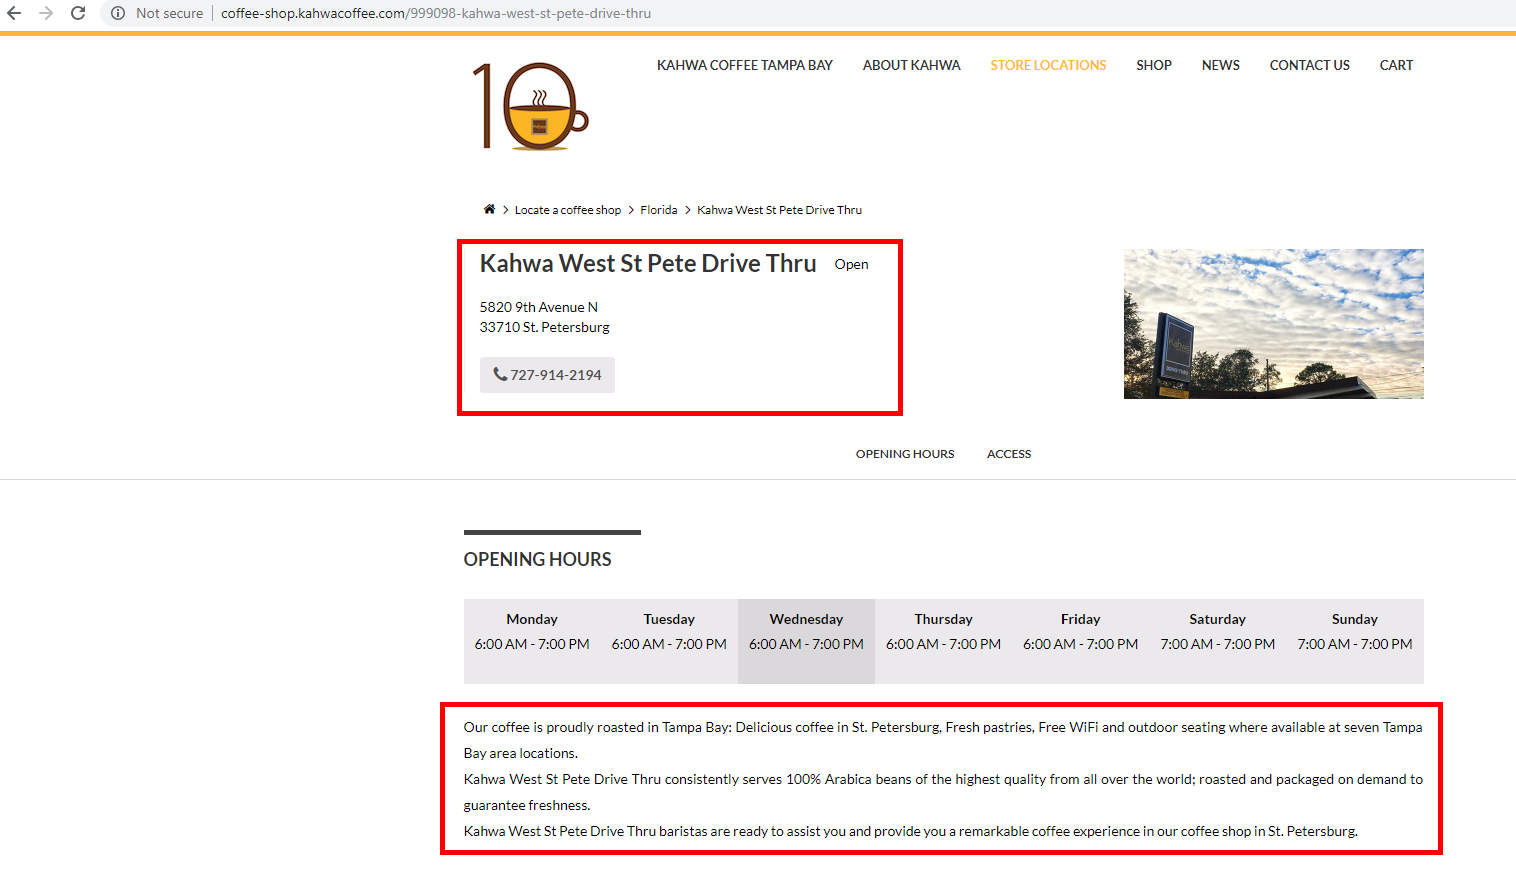Click the Kahwa 10 coffee cup logo
Image resolution: width=1516 pixels, height=869 pixels.
pos(530,106)
